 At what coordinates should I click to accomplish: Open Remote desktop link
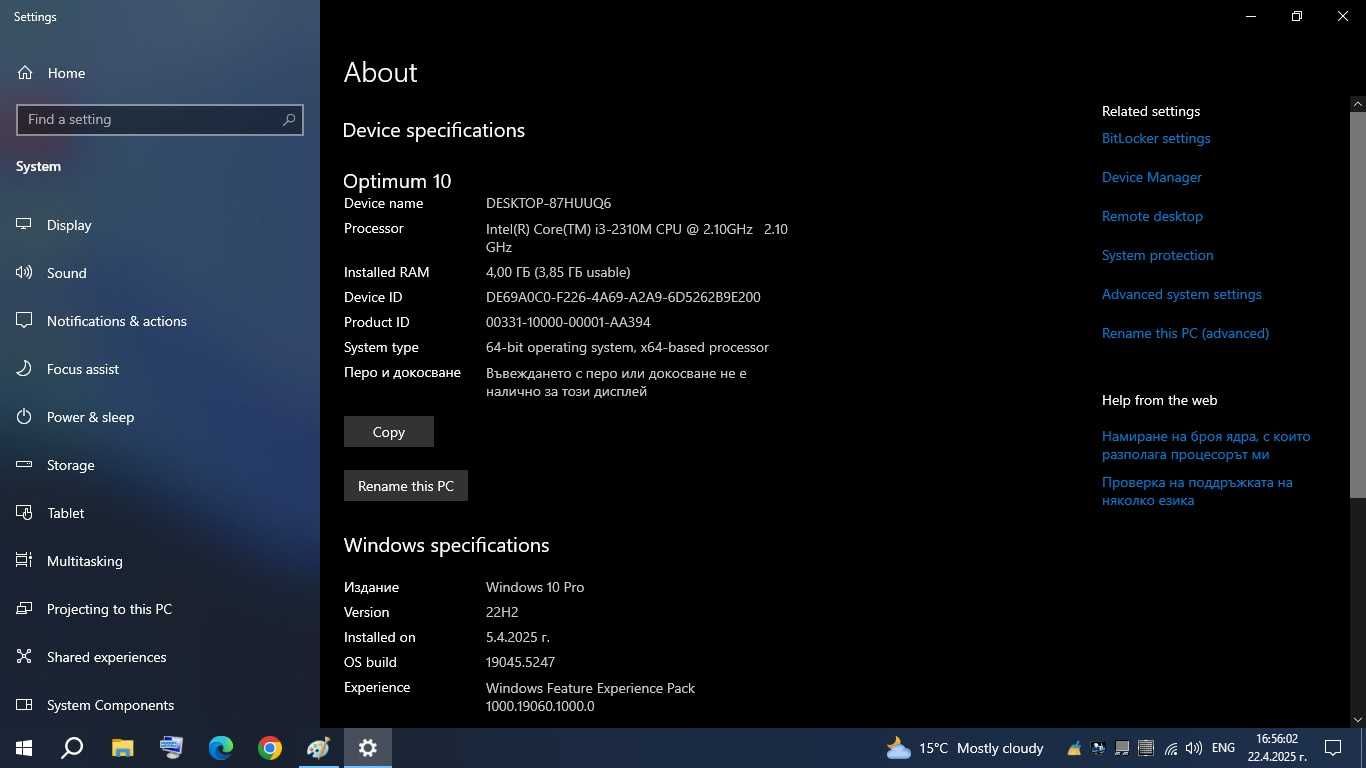[1152, 216]
